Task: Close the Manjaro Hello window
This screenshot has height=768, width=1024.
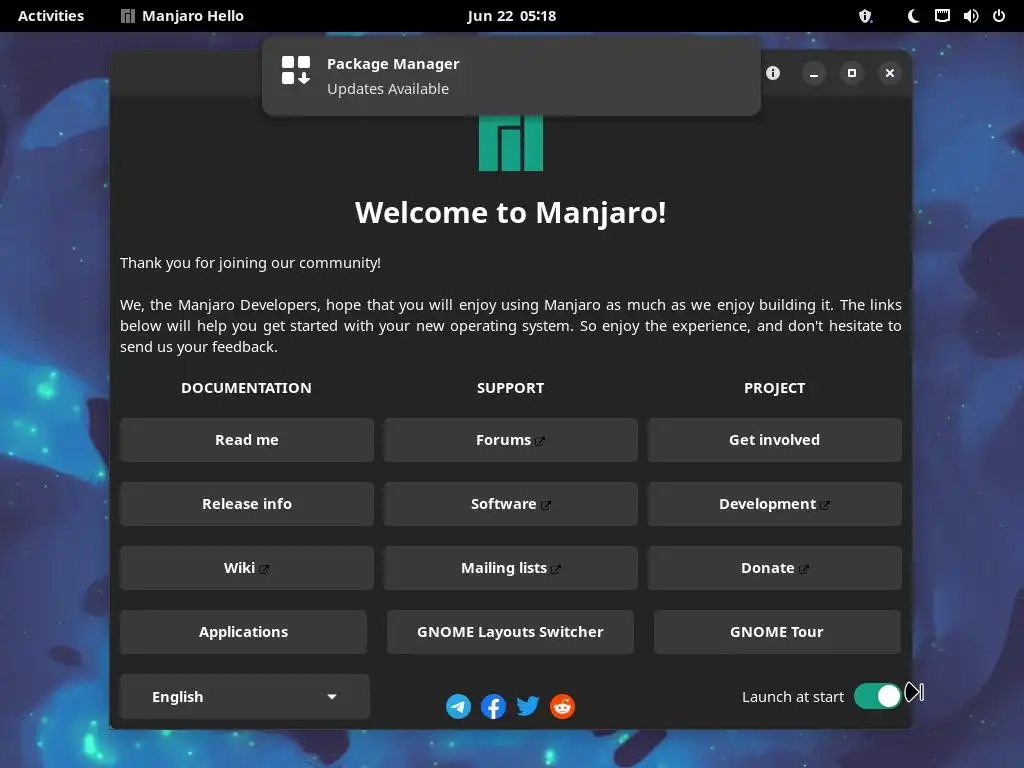Action: pos(889,73)
